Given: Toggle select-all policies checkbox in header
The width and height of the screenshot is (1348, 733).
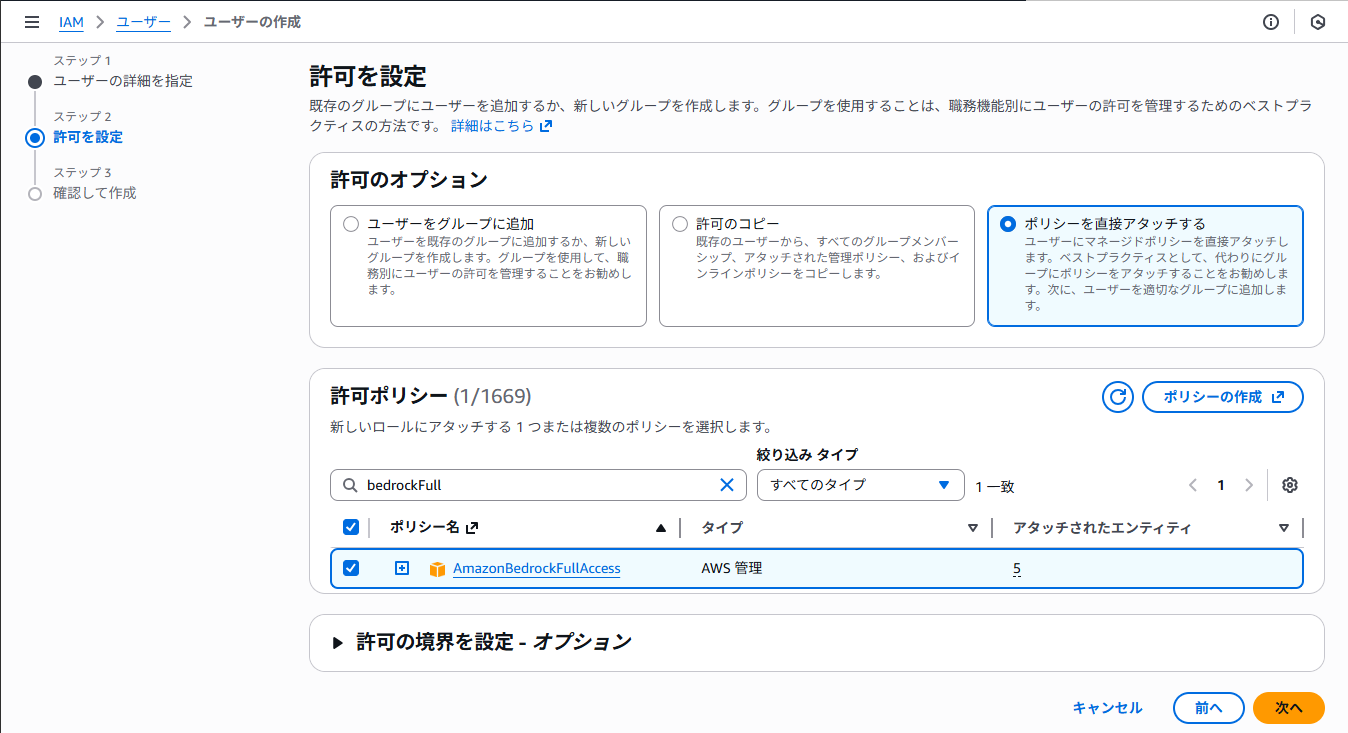Looking at the screenshot, I should click(351, 527).
